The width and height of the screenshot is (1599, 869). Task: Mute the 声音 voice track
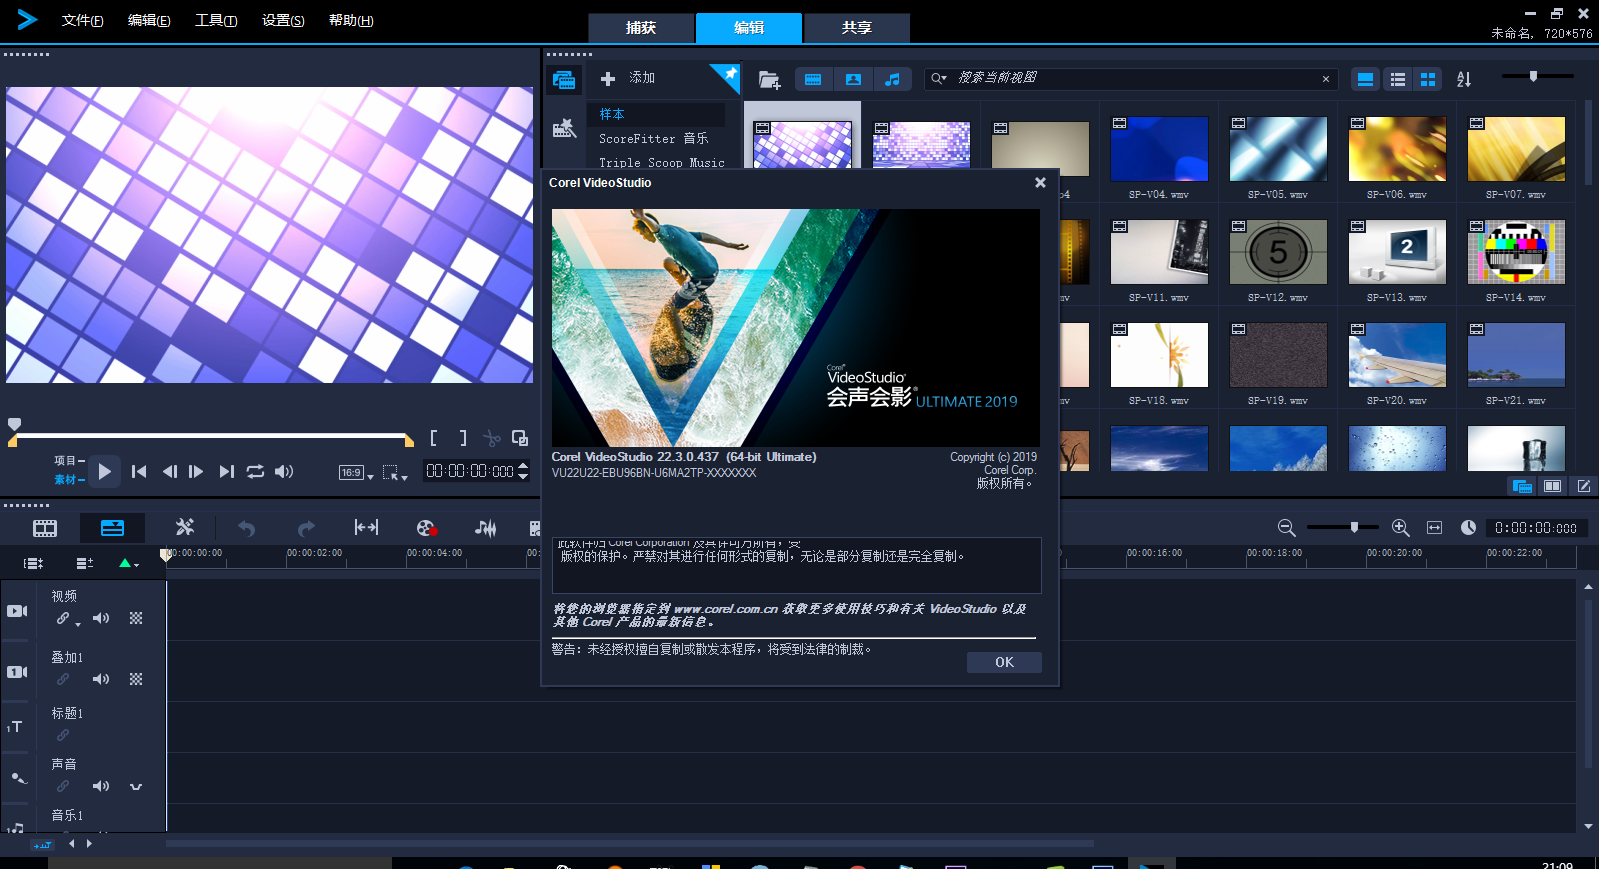[x=101, y=786]
